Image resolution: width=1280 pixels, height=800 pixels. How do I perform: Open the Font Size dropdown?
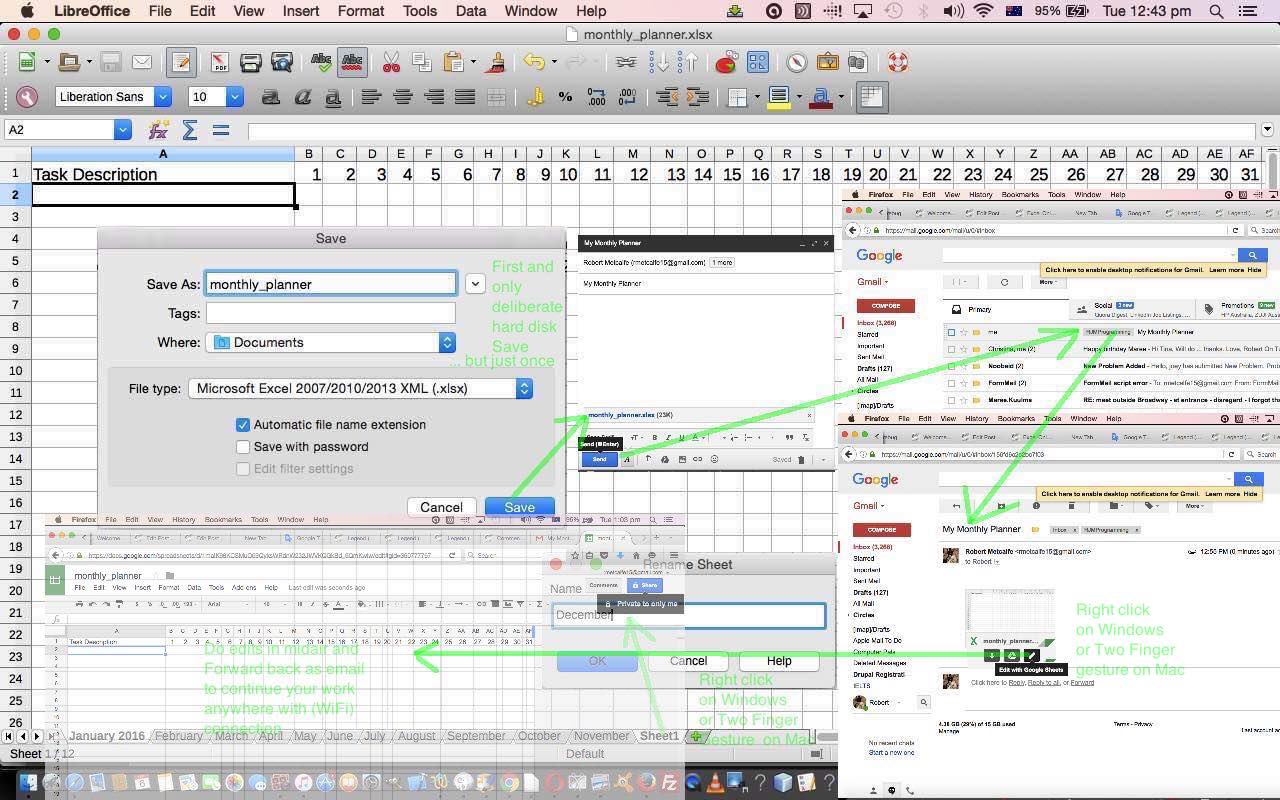(x=235, y=97)
